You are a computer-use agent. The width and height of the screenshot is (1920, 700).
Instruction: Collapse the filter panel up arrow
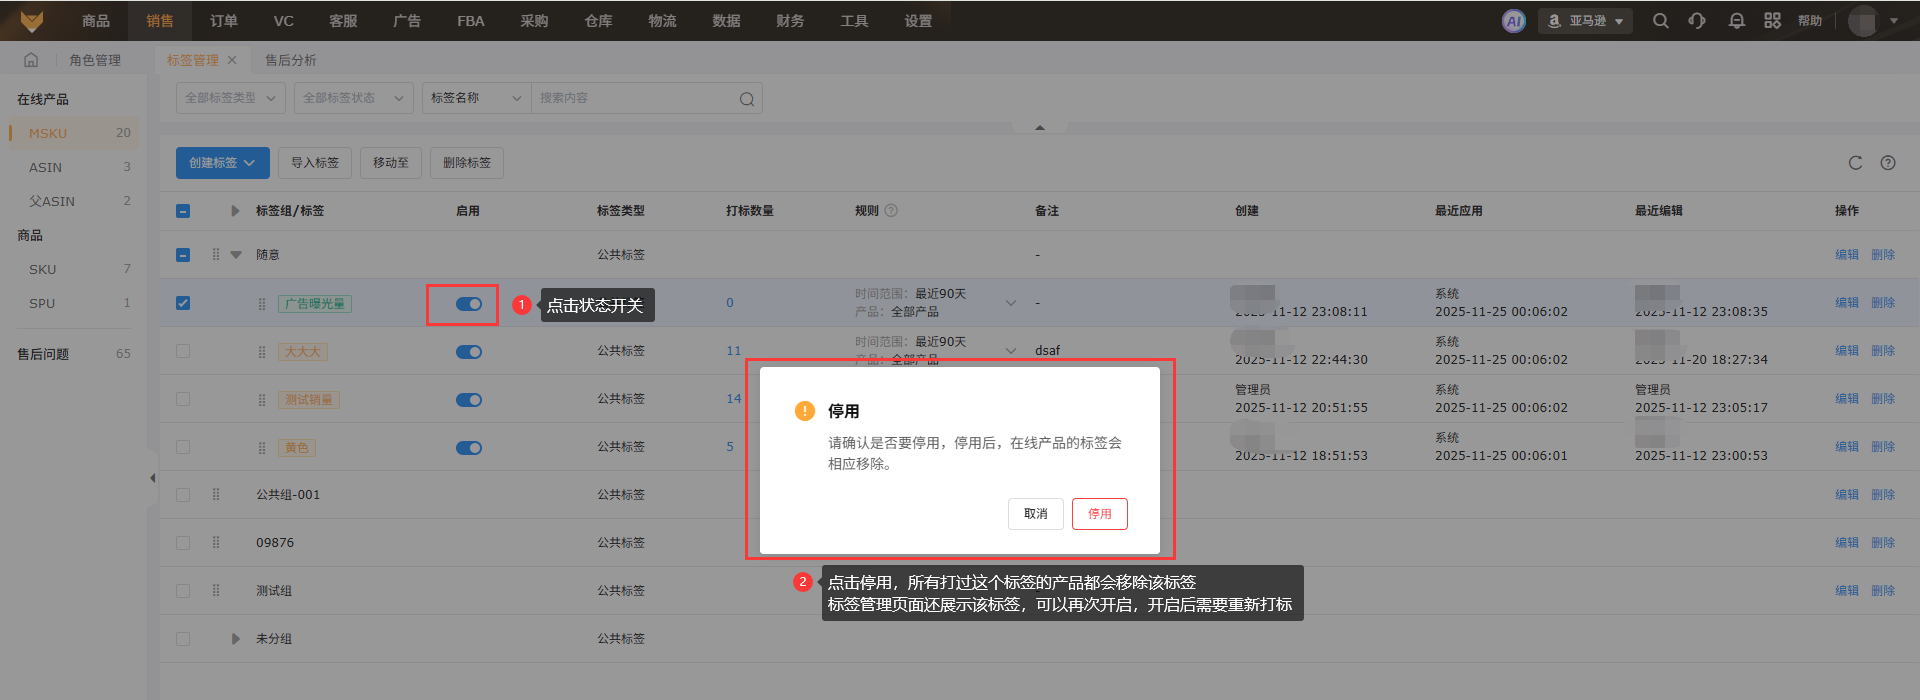pos(1040,127)
